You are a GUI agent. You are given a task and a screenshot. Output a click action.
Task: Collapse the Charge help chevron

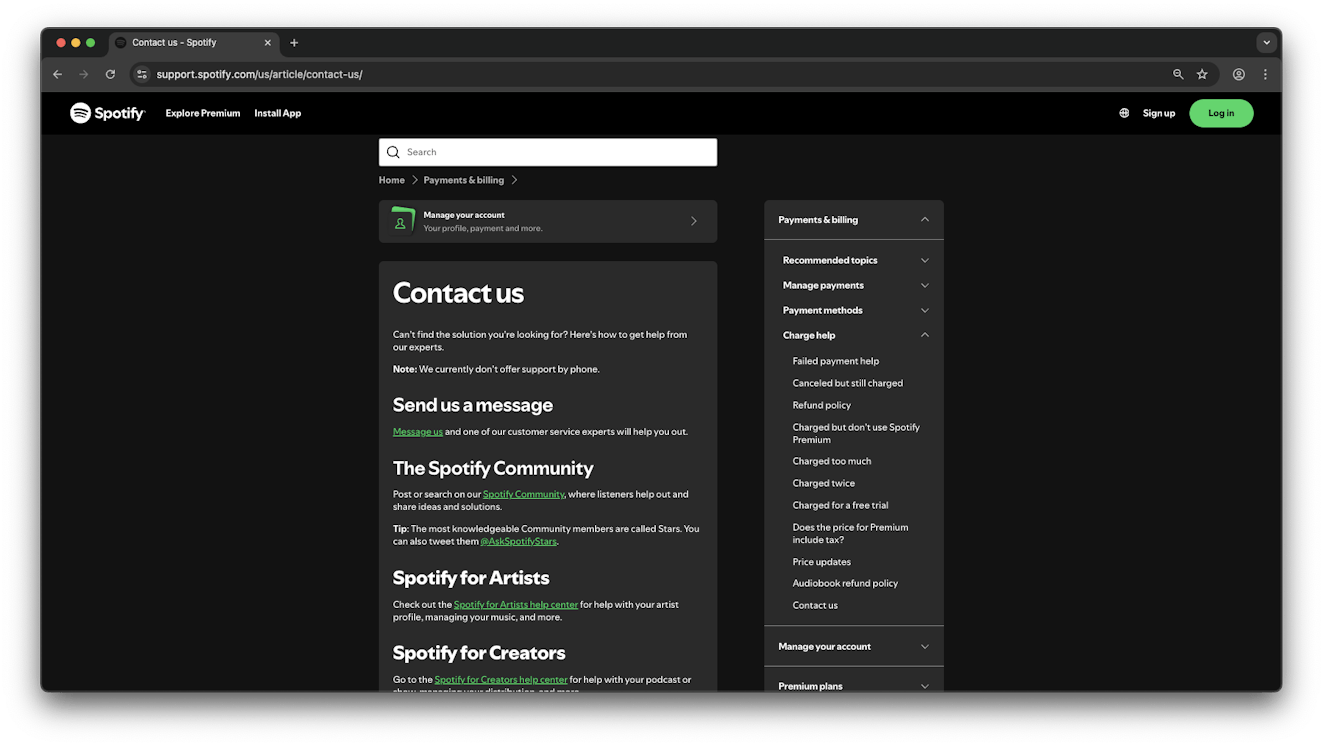click(x=924, y=335)
